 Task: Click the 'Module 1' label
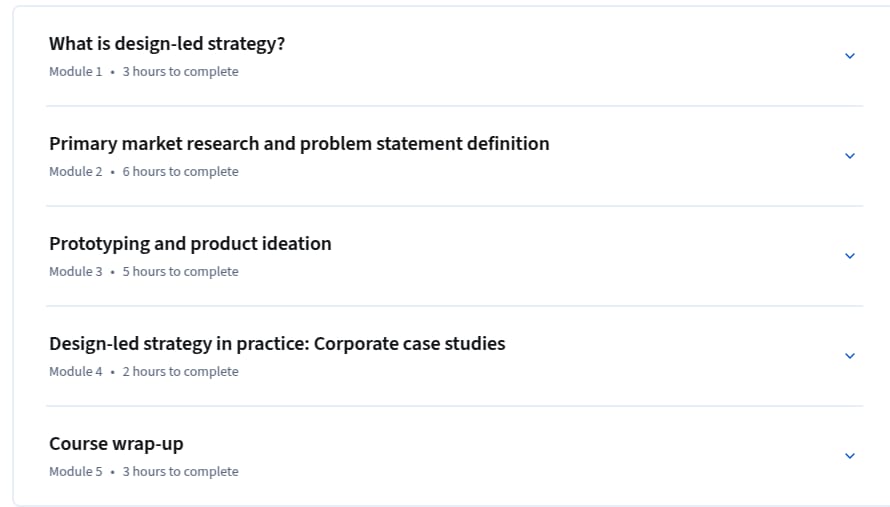[75, 72]
